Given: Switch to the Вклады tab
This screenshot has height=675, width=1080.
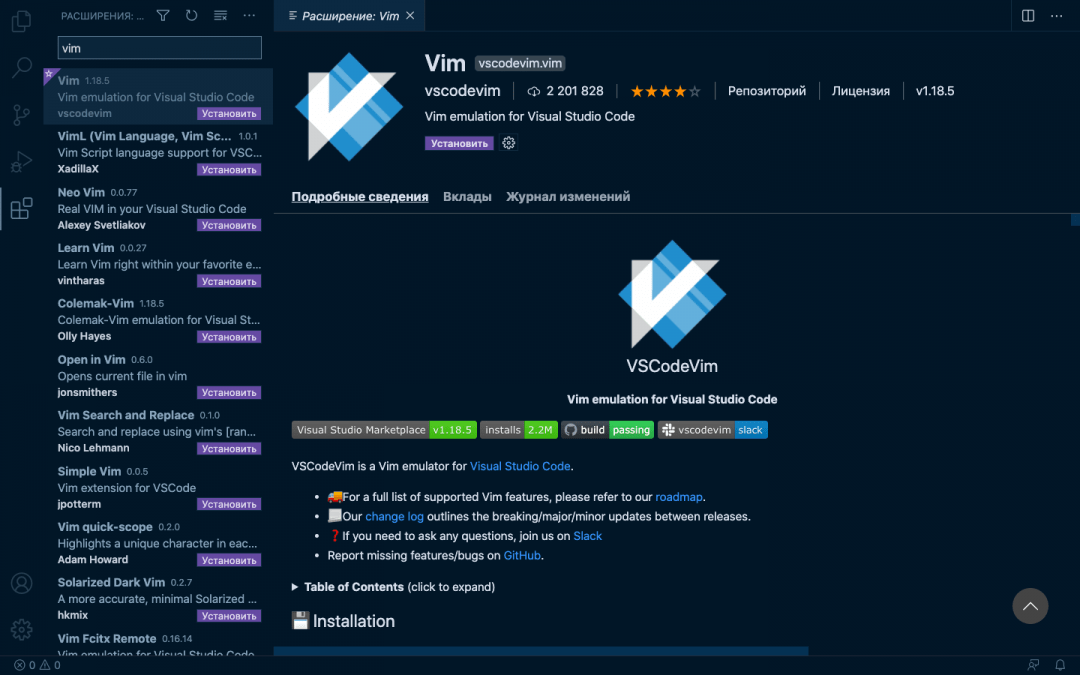Looking at the screenshot, I should [x=466, y=196].
